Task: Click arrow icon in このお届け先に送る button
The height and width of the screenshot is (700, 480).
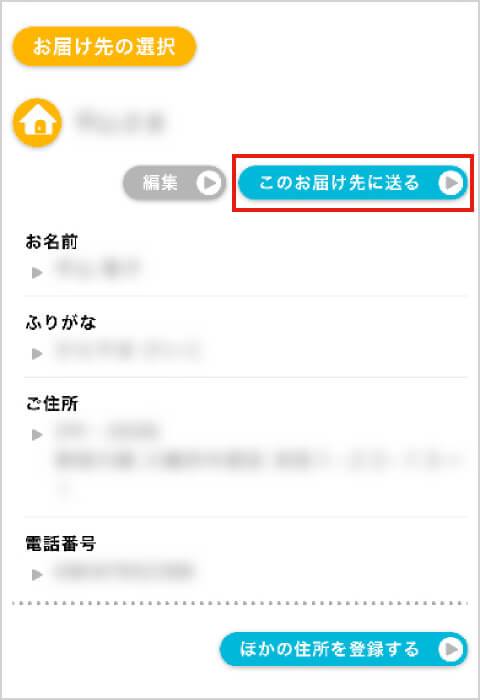Action: 451,183
